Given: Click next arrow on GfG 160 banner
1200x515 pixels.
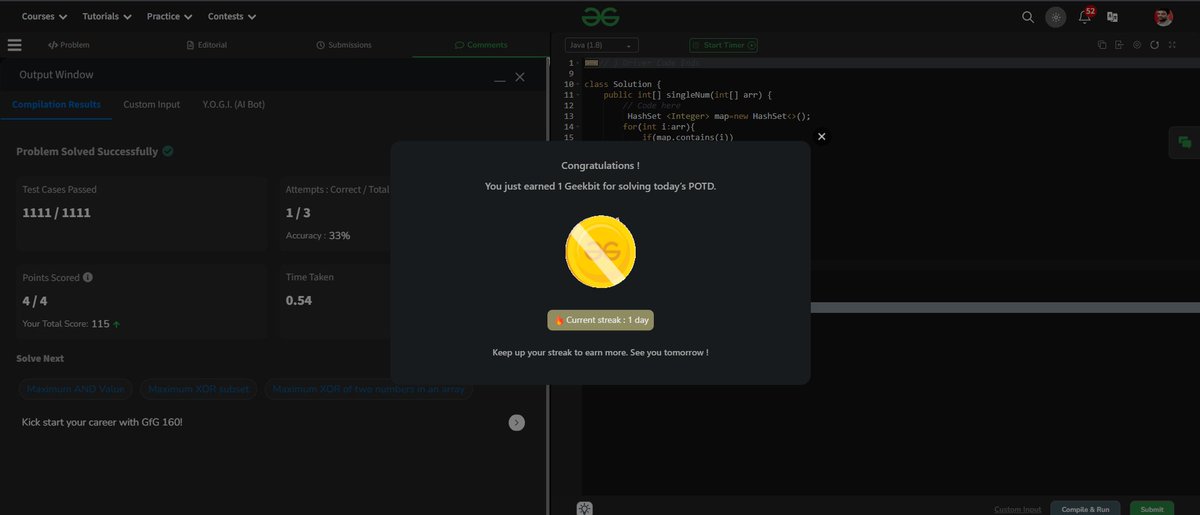Looking at the screenshot, I should pos(517,423).
